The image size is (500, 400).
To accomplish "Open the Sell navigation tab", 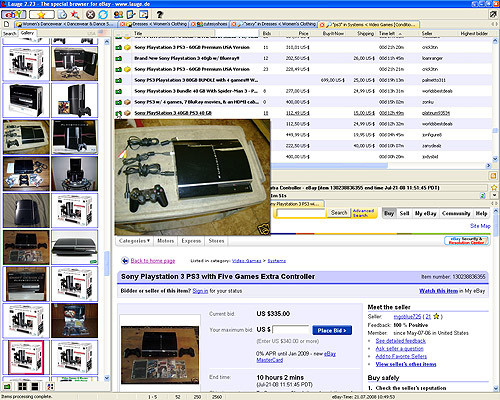I will [404, 213].
